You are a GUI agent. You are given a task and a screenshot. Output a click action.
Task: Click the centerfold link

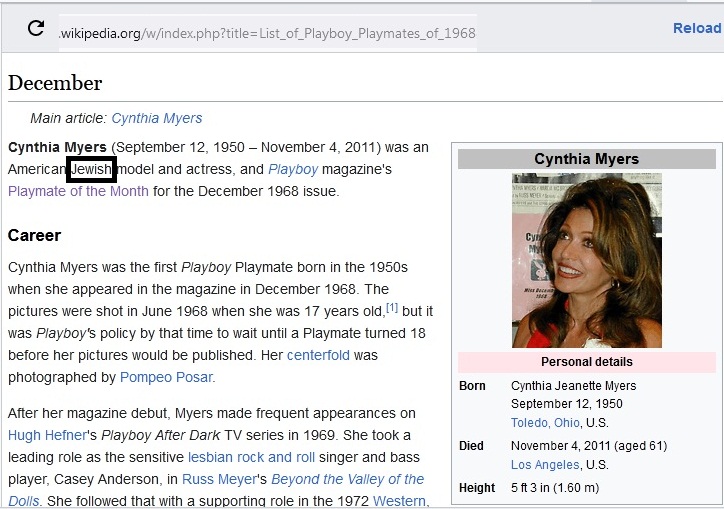point(318,355)
